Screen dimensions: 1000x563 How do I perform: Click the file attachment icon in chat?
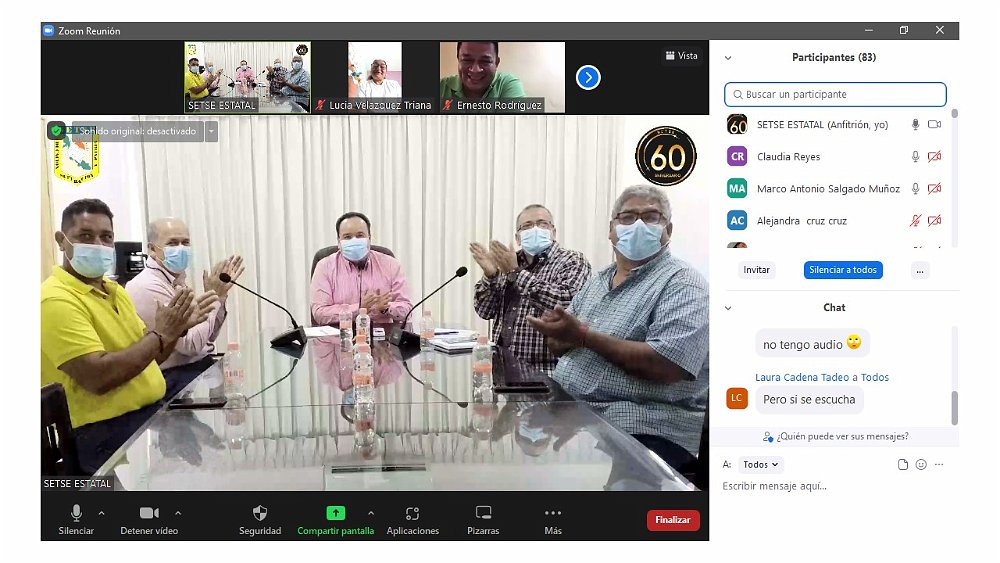point(903,465)
